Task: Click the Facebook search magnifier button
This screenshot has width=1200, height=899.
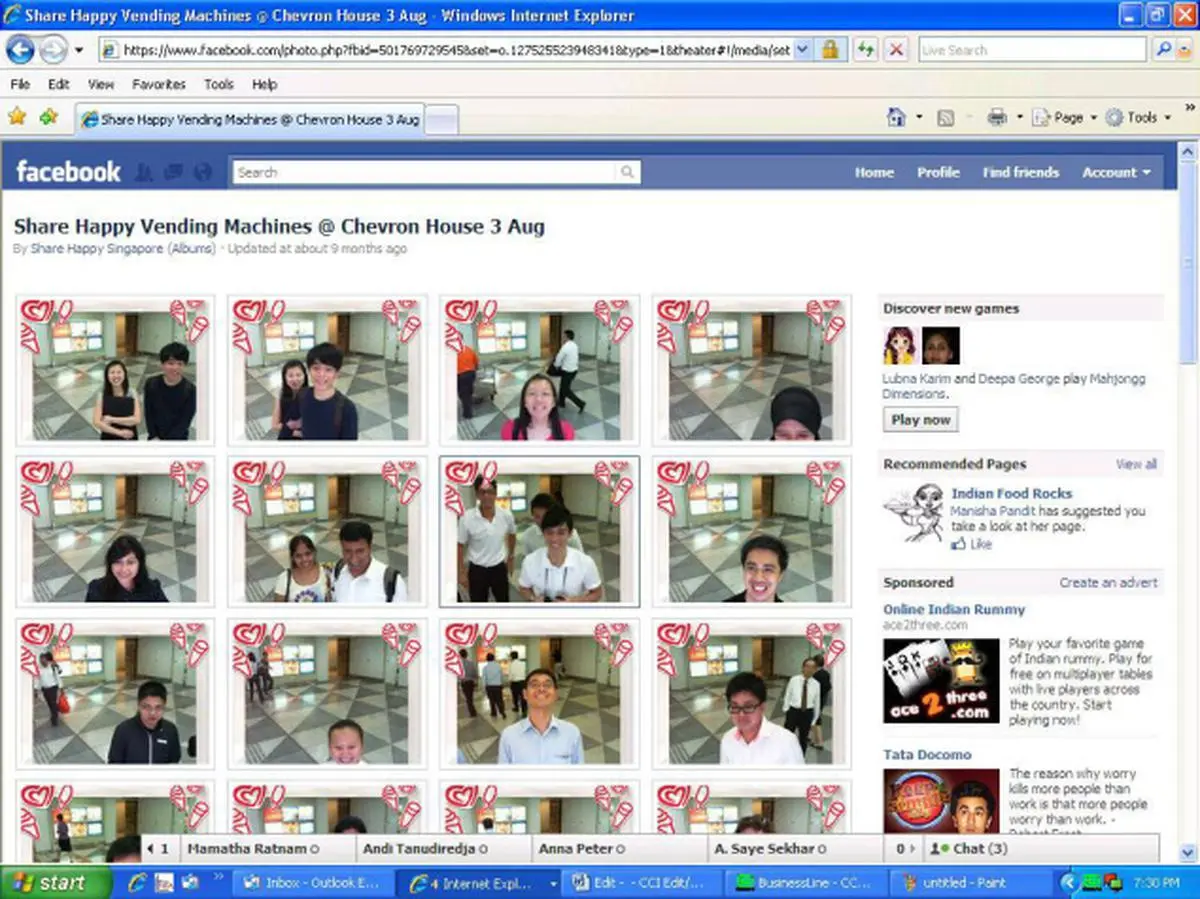Action: (x=627, y=172)
